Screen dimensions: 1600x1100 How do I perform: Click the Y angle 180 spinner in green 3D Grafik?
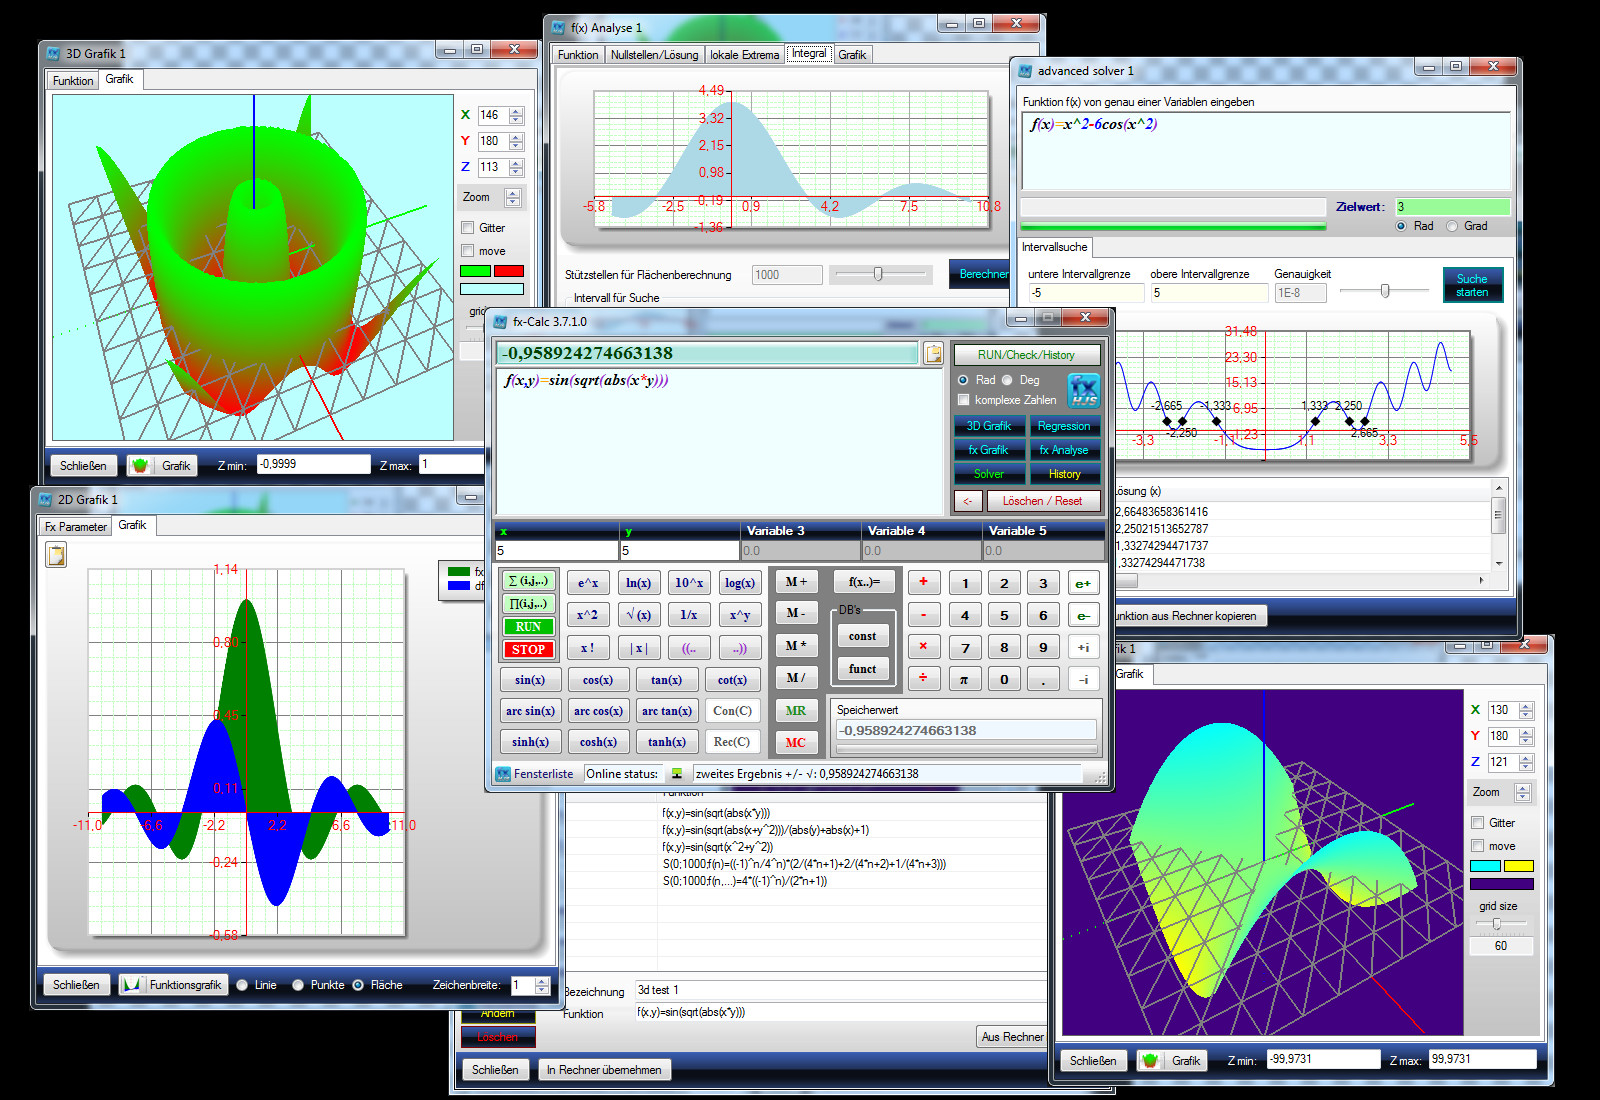click(516, 141)
